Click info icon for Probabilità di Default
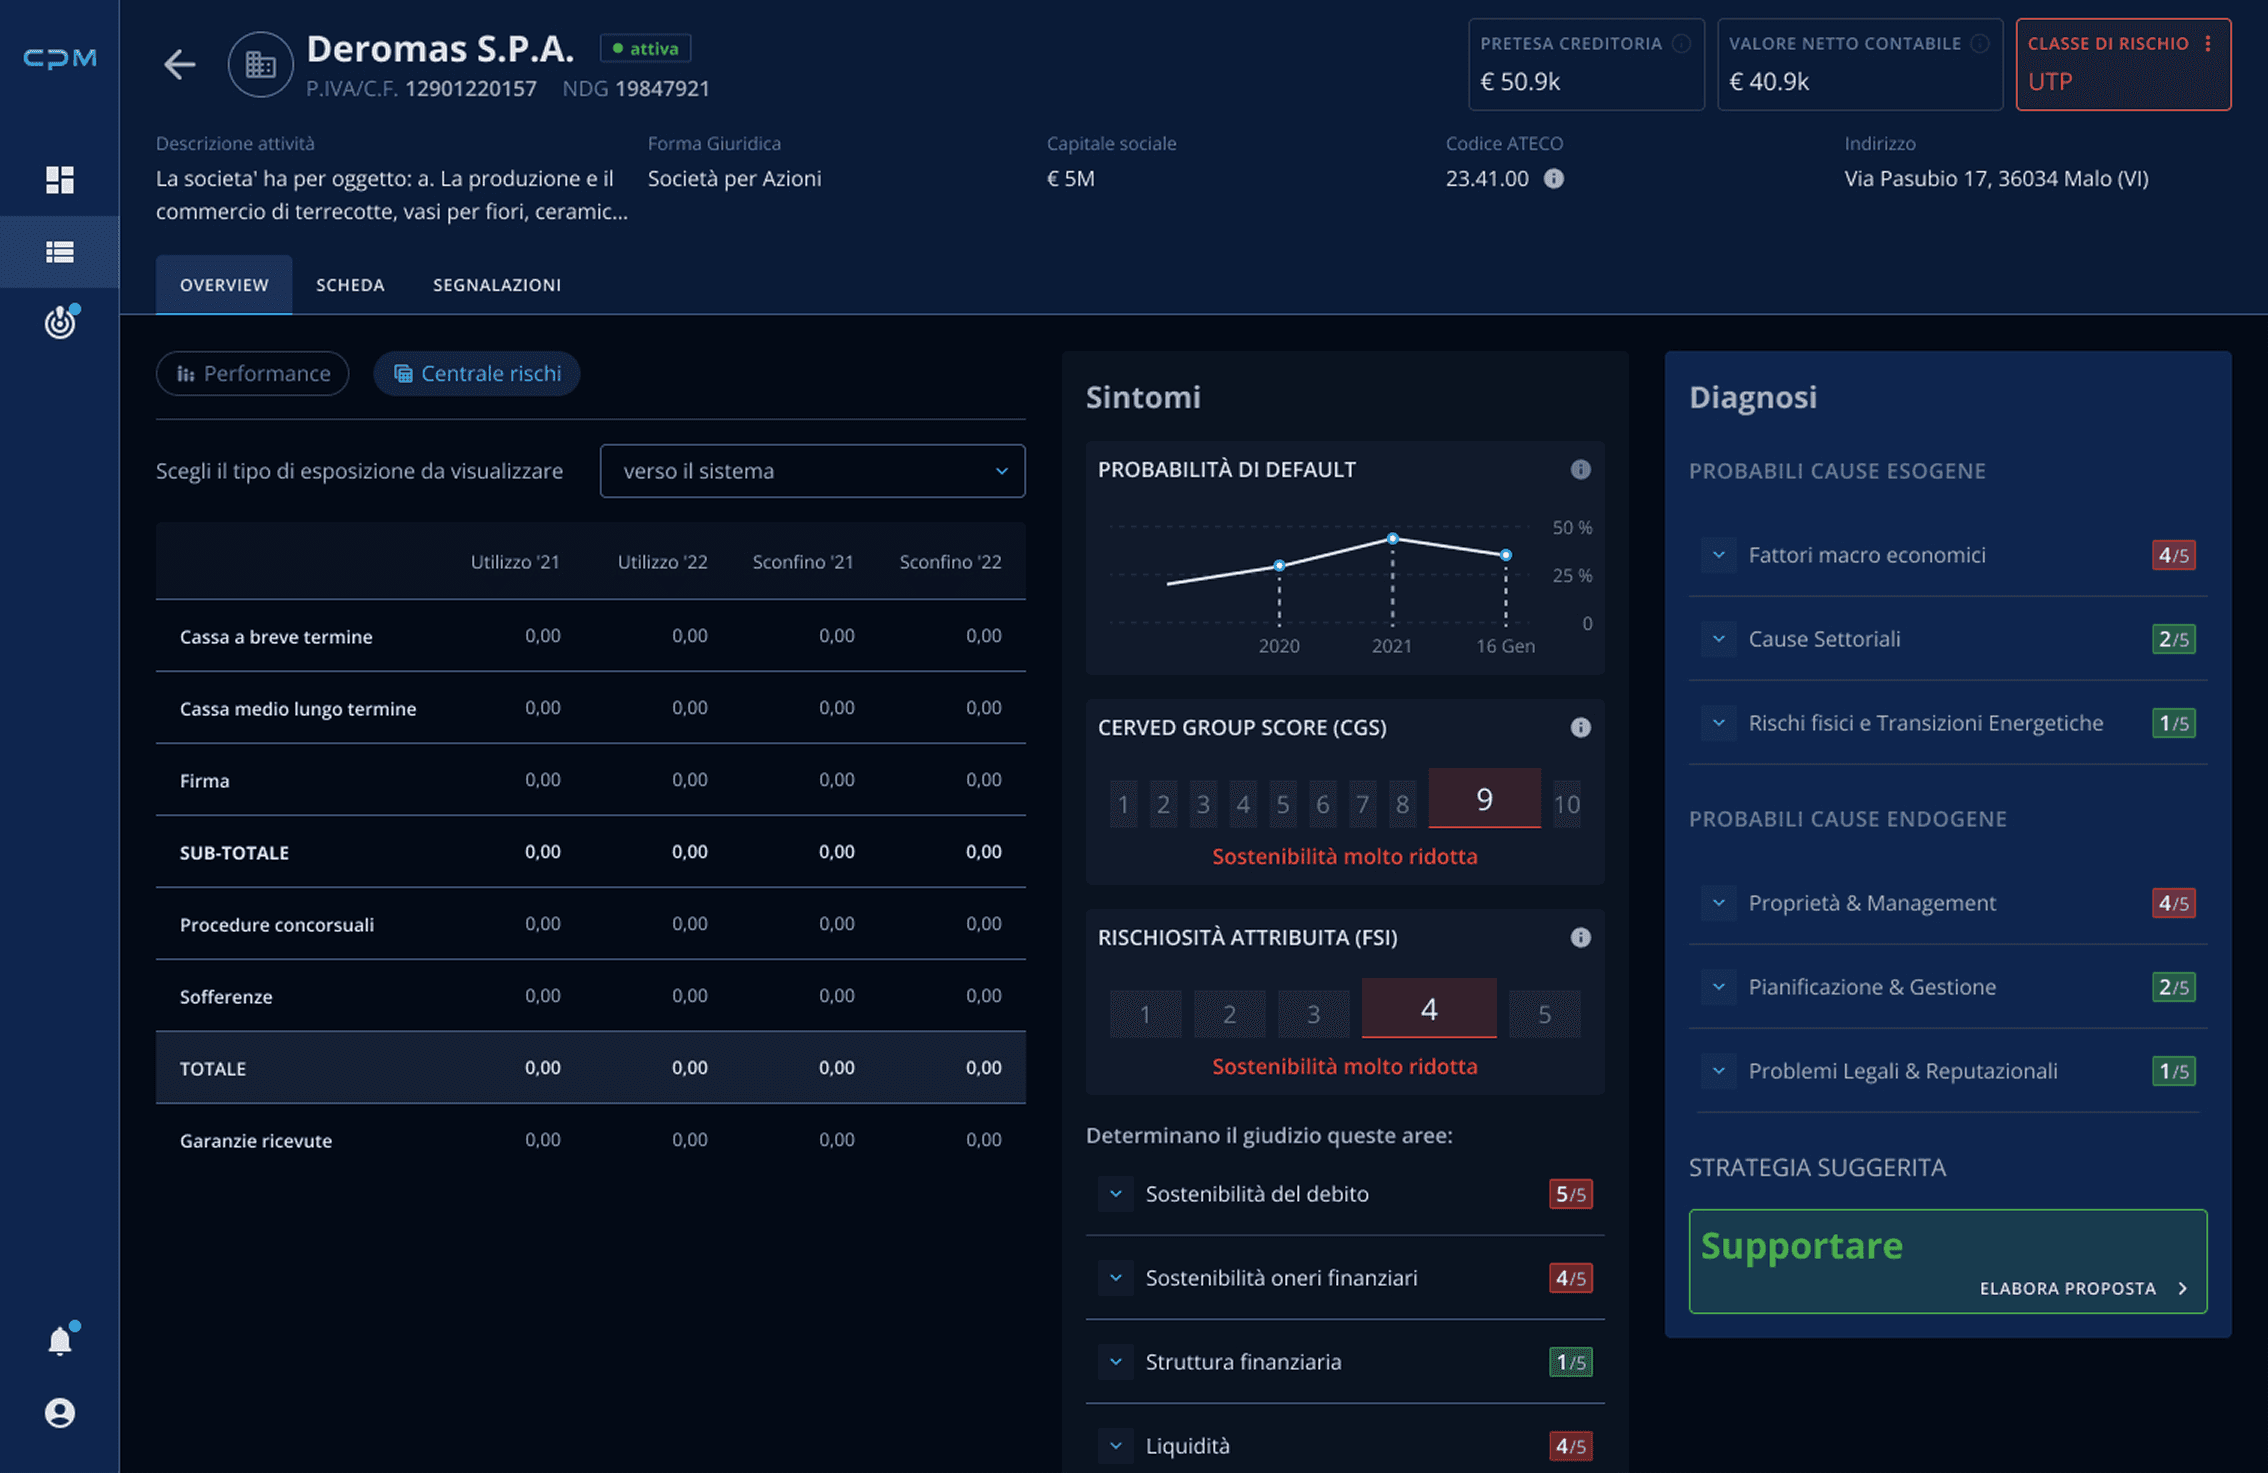This screenshot has width=2268, height=1473. tap(1580, 469)
